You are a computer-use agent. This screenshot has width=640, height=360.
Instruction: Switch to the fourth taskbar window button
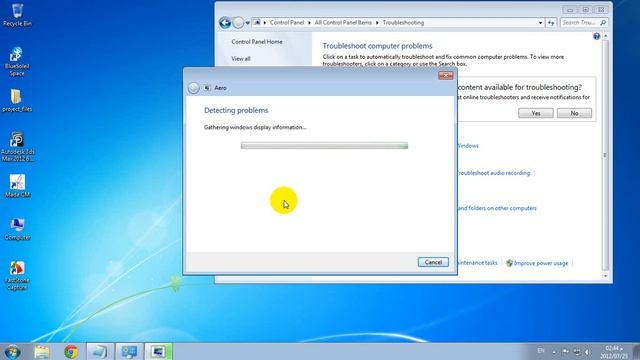pyautogui.click(x=99, y=351)
